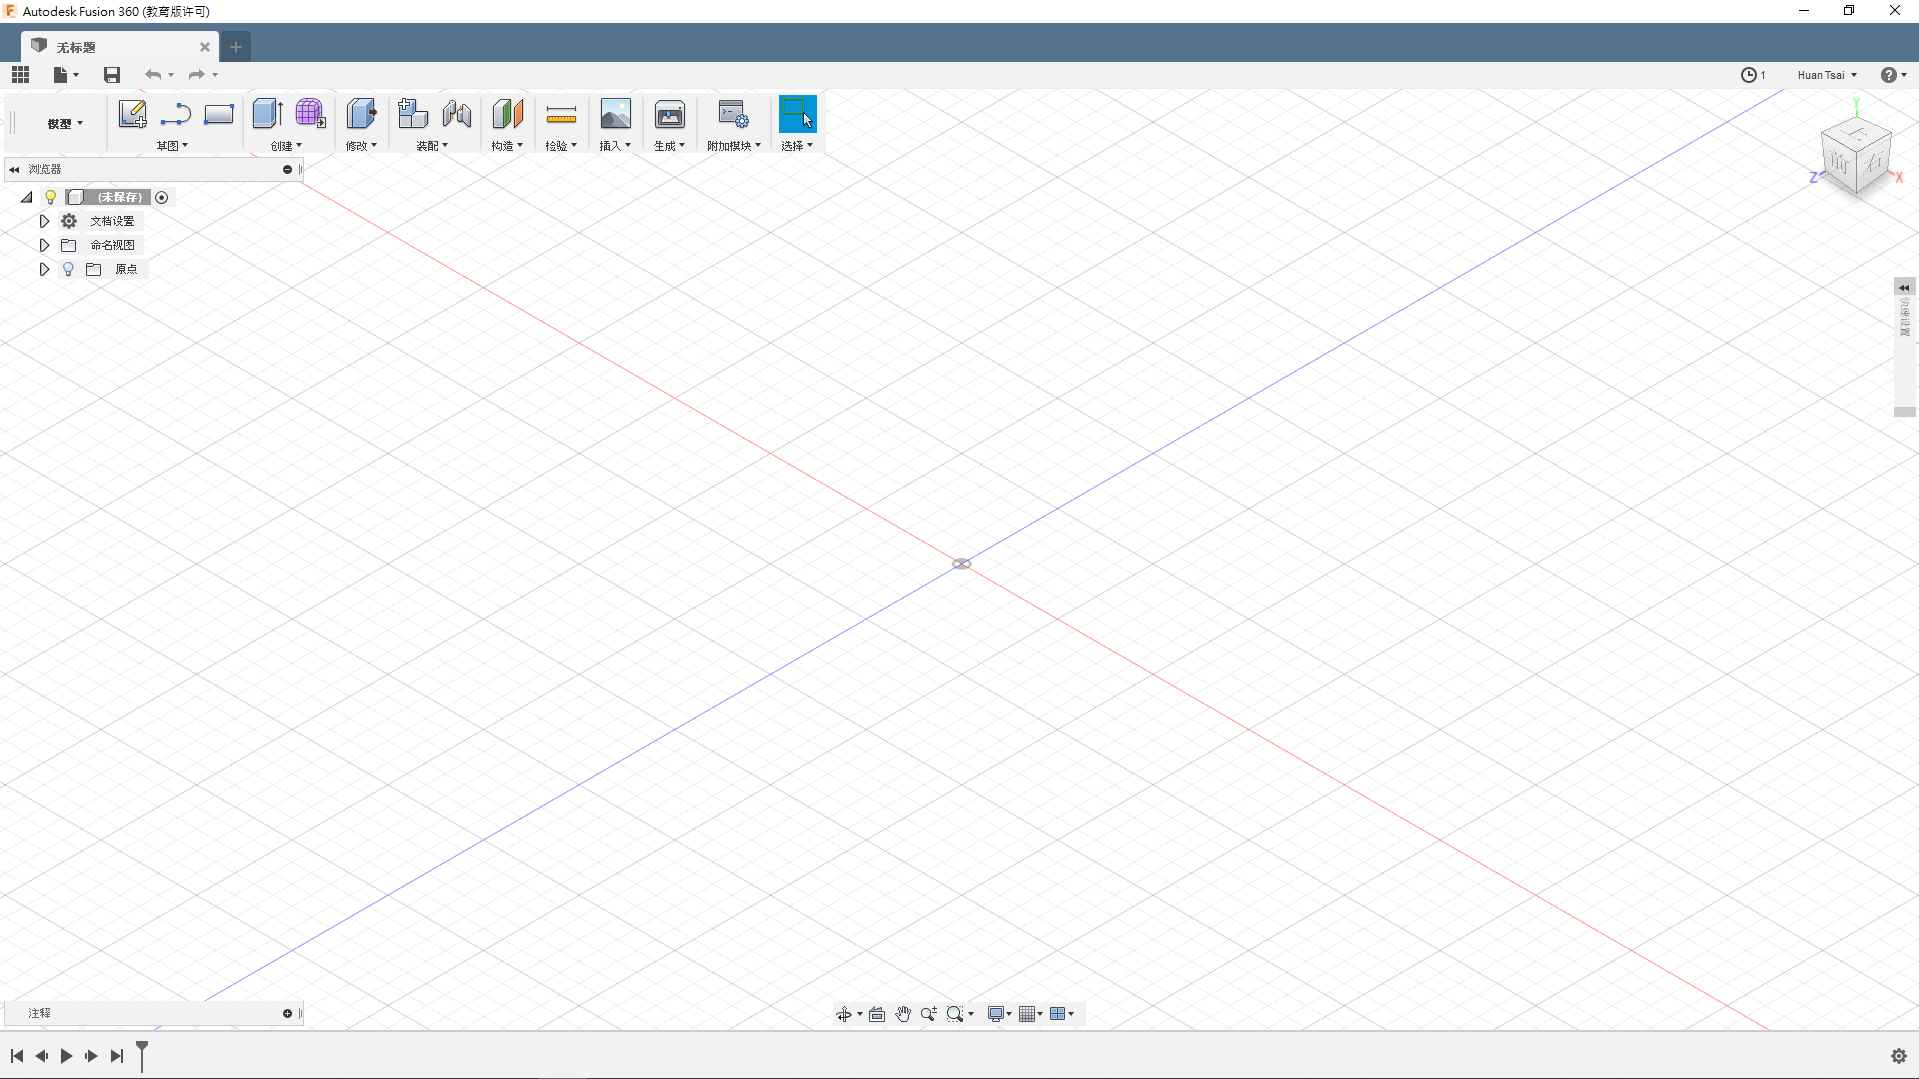This screenshot has height=1079, width=1919.
Task: Expand the 命名视图 tree node
Action: (x=44, y=245)
